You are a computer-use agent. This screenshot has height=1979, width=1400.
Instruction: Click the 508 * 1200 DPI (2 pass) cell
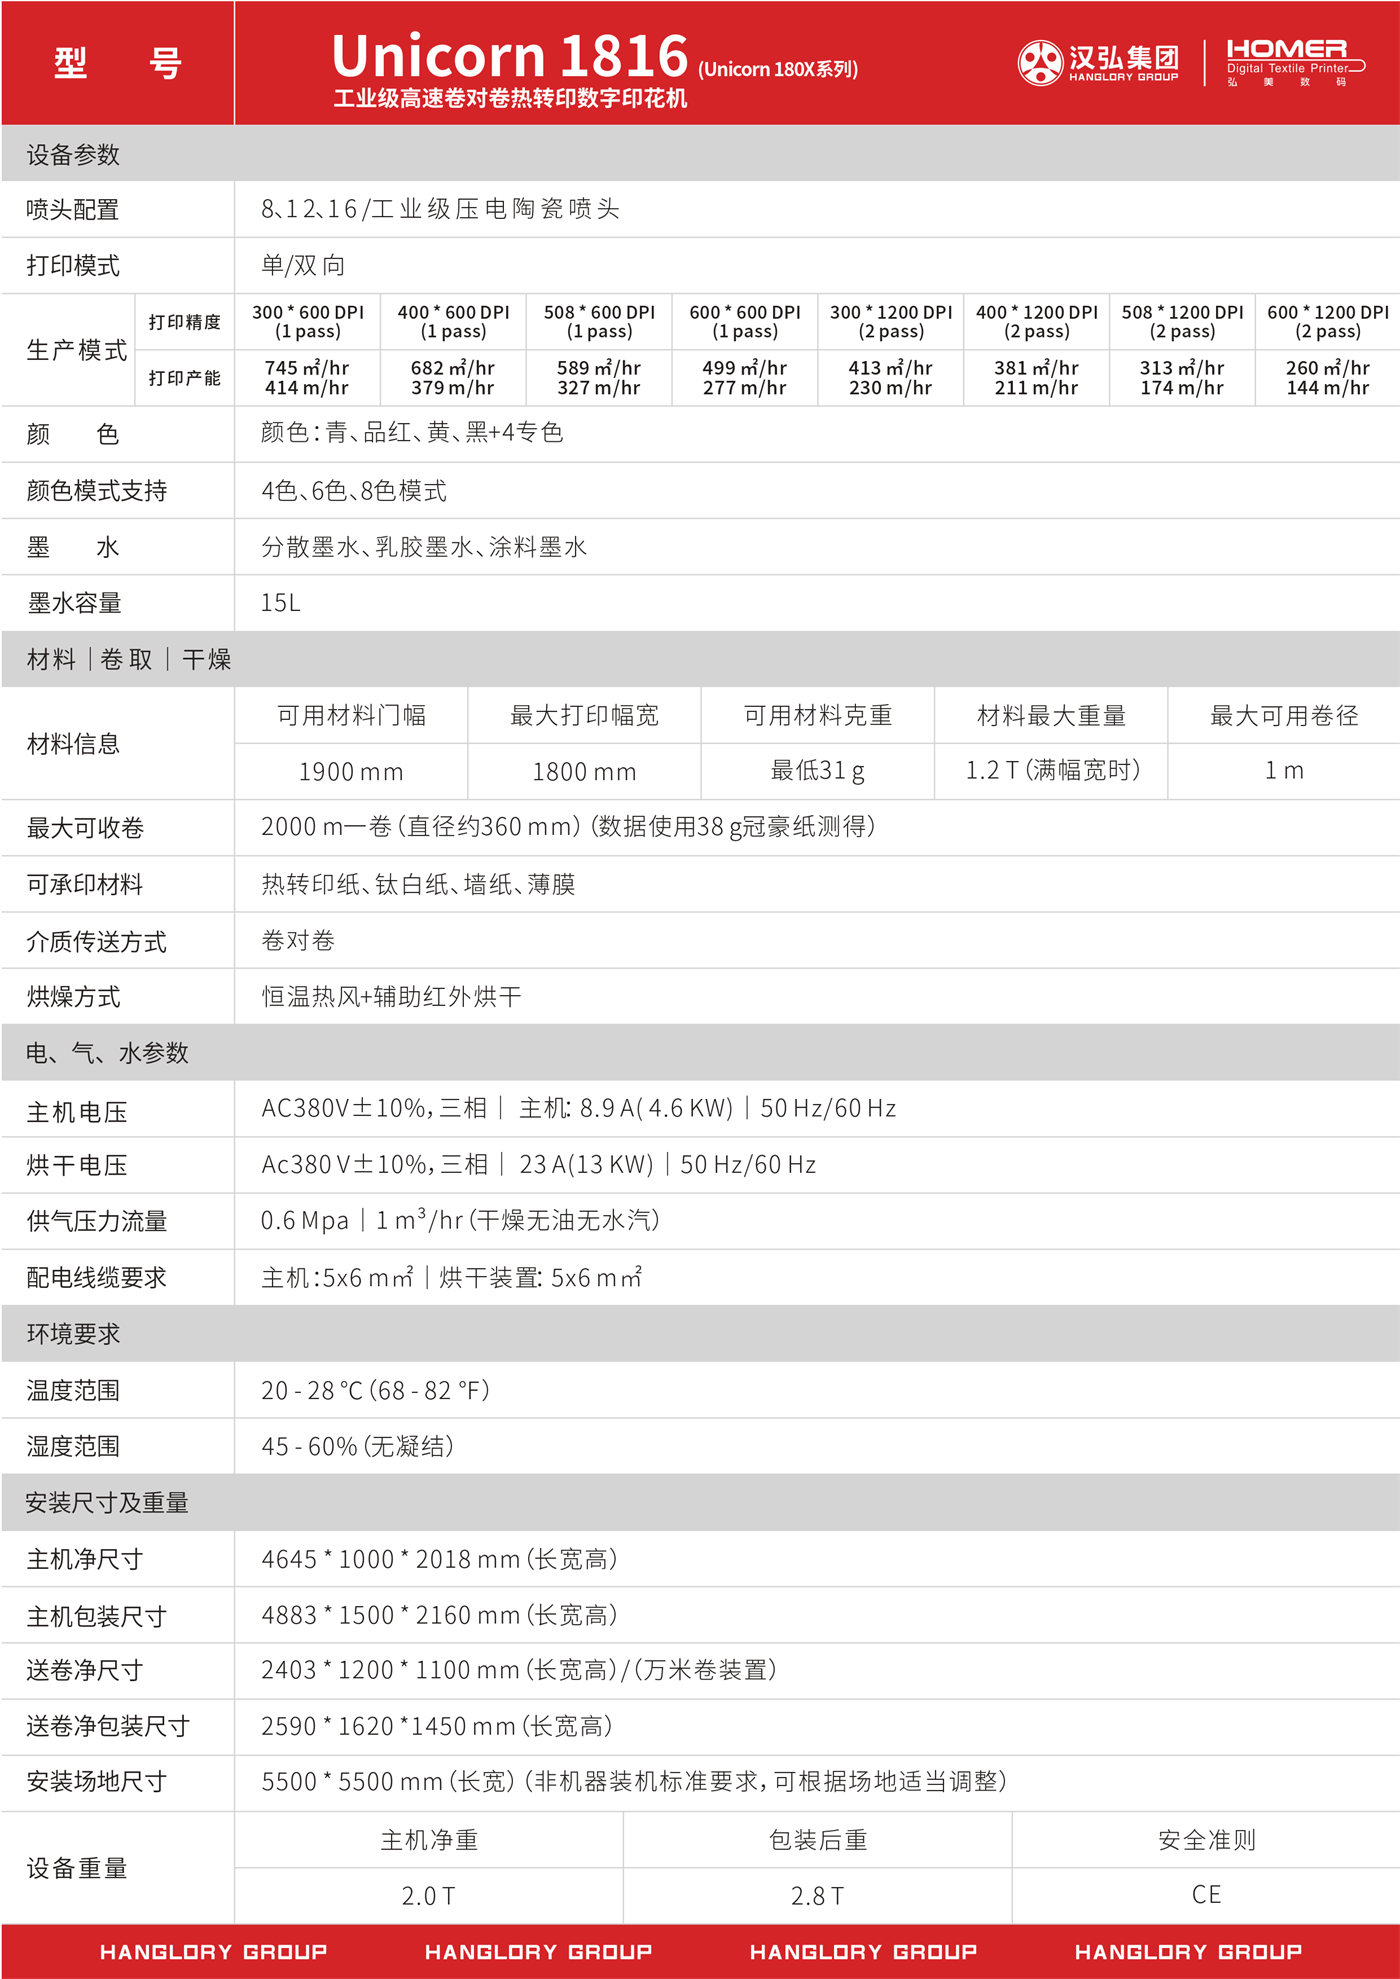(1183, 322)
